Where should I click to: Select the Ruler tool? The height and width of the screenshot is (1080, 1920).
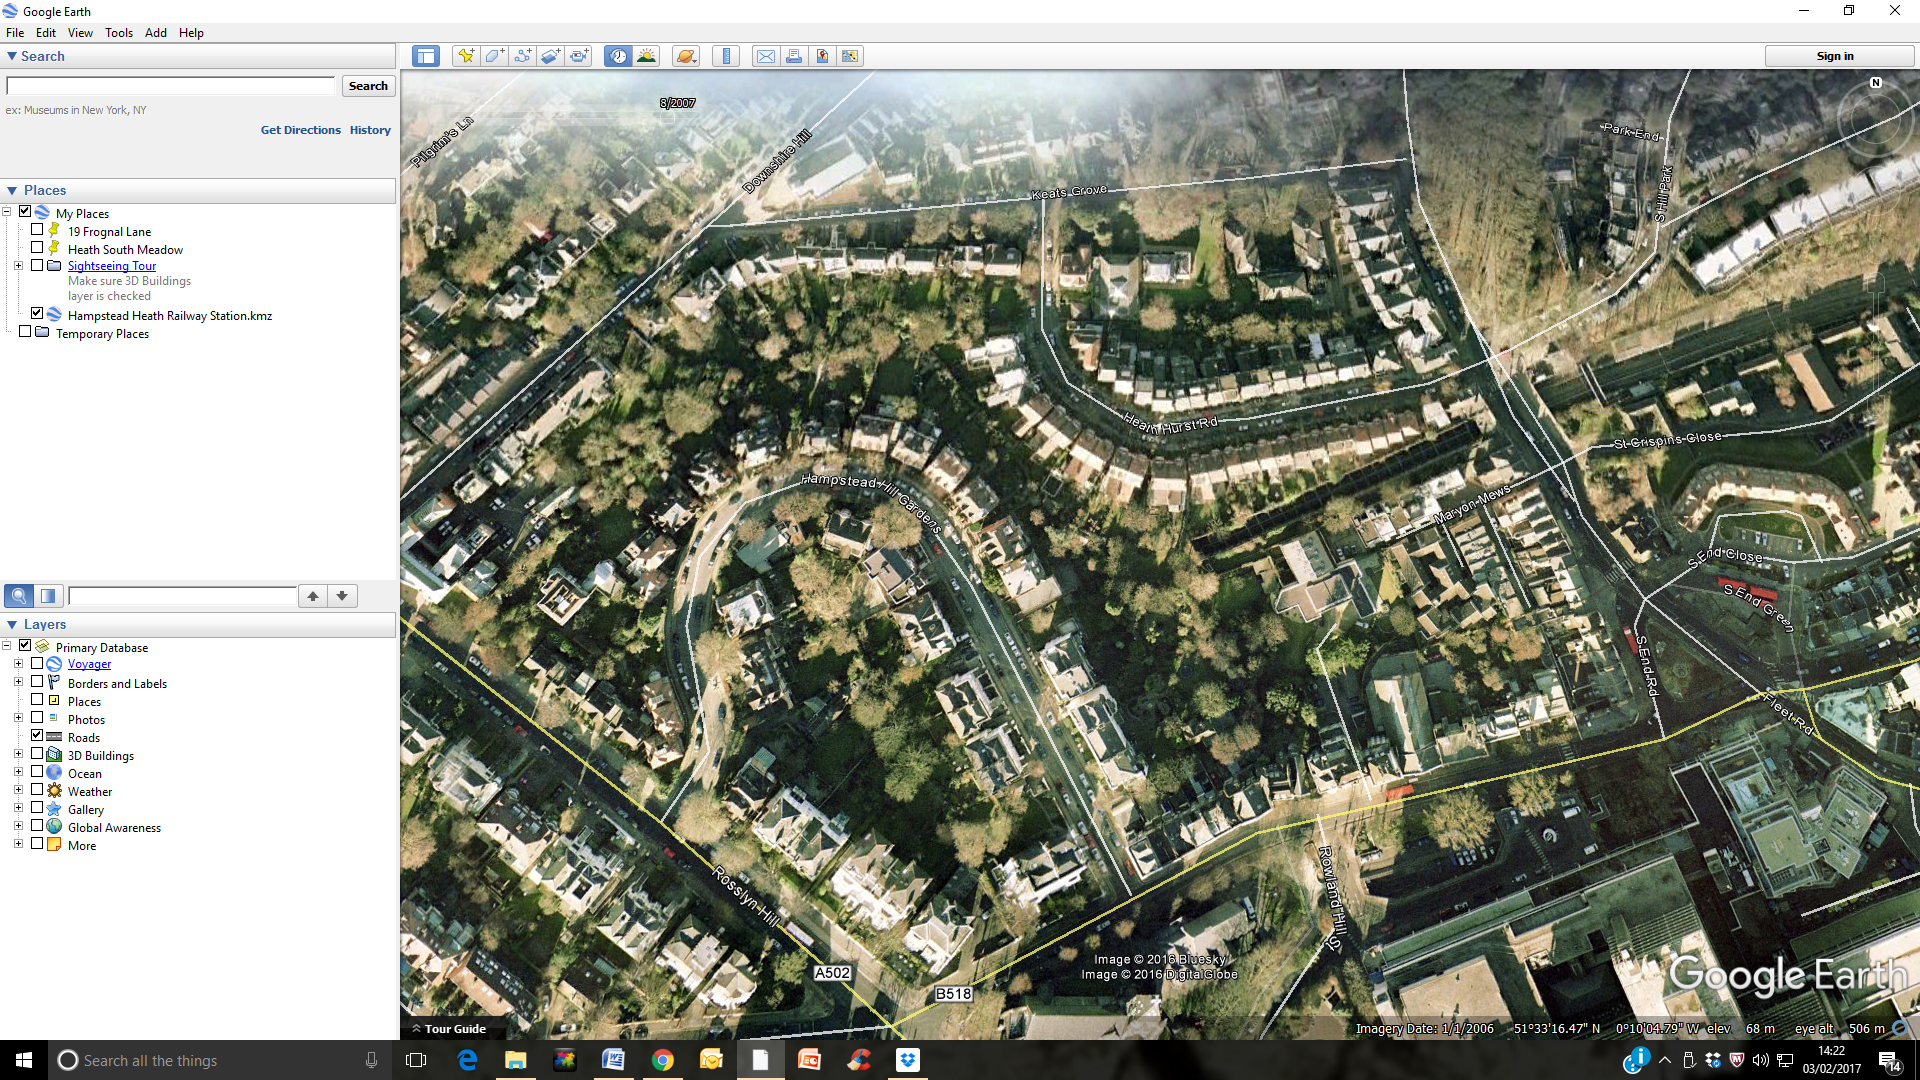pyautogui.click(x=726, y=56)
